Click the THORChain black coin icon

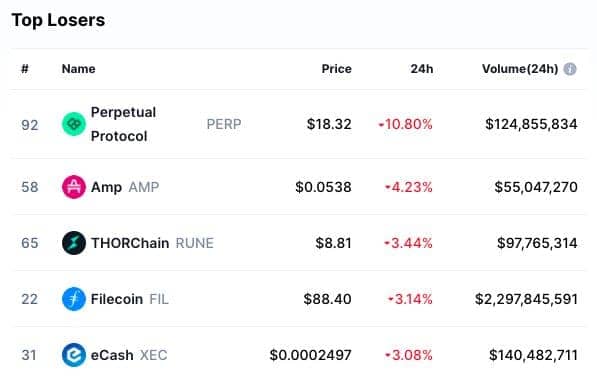[74, 243]
